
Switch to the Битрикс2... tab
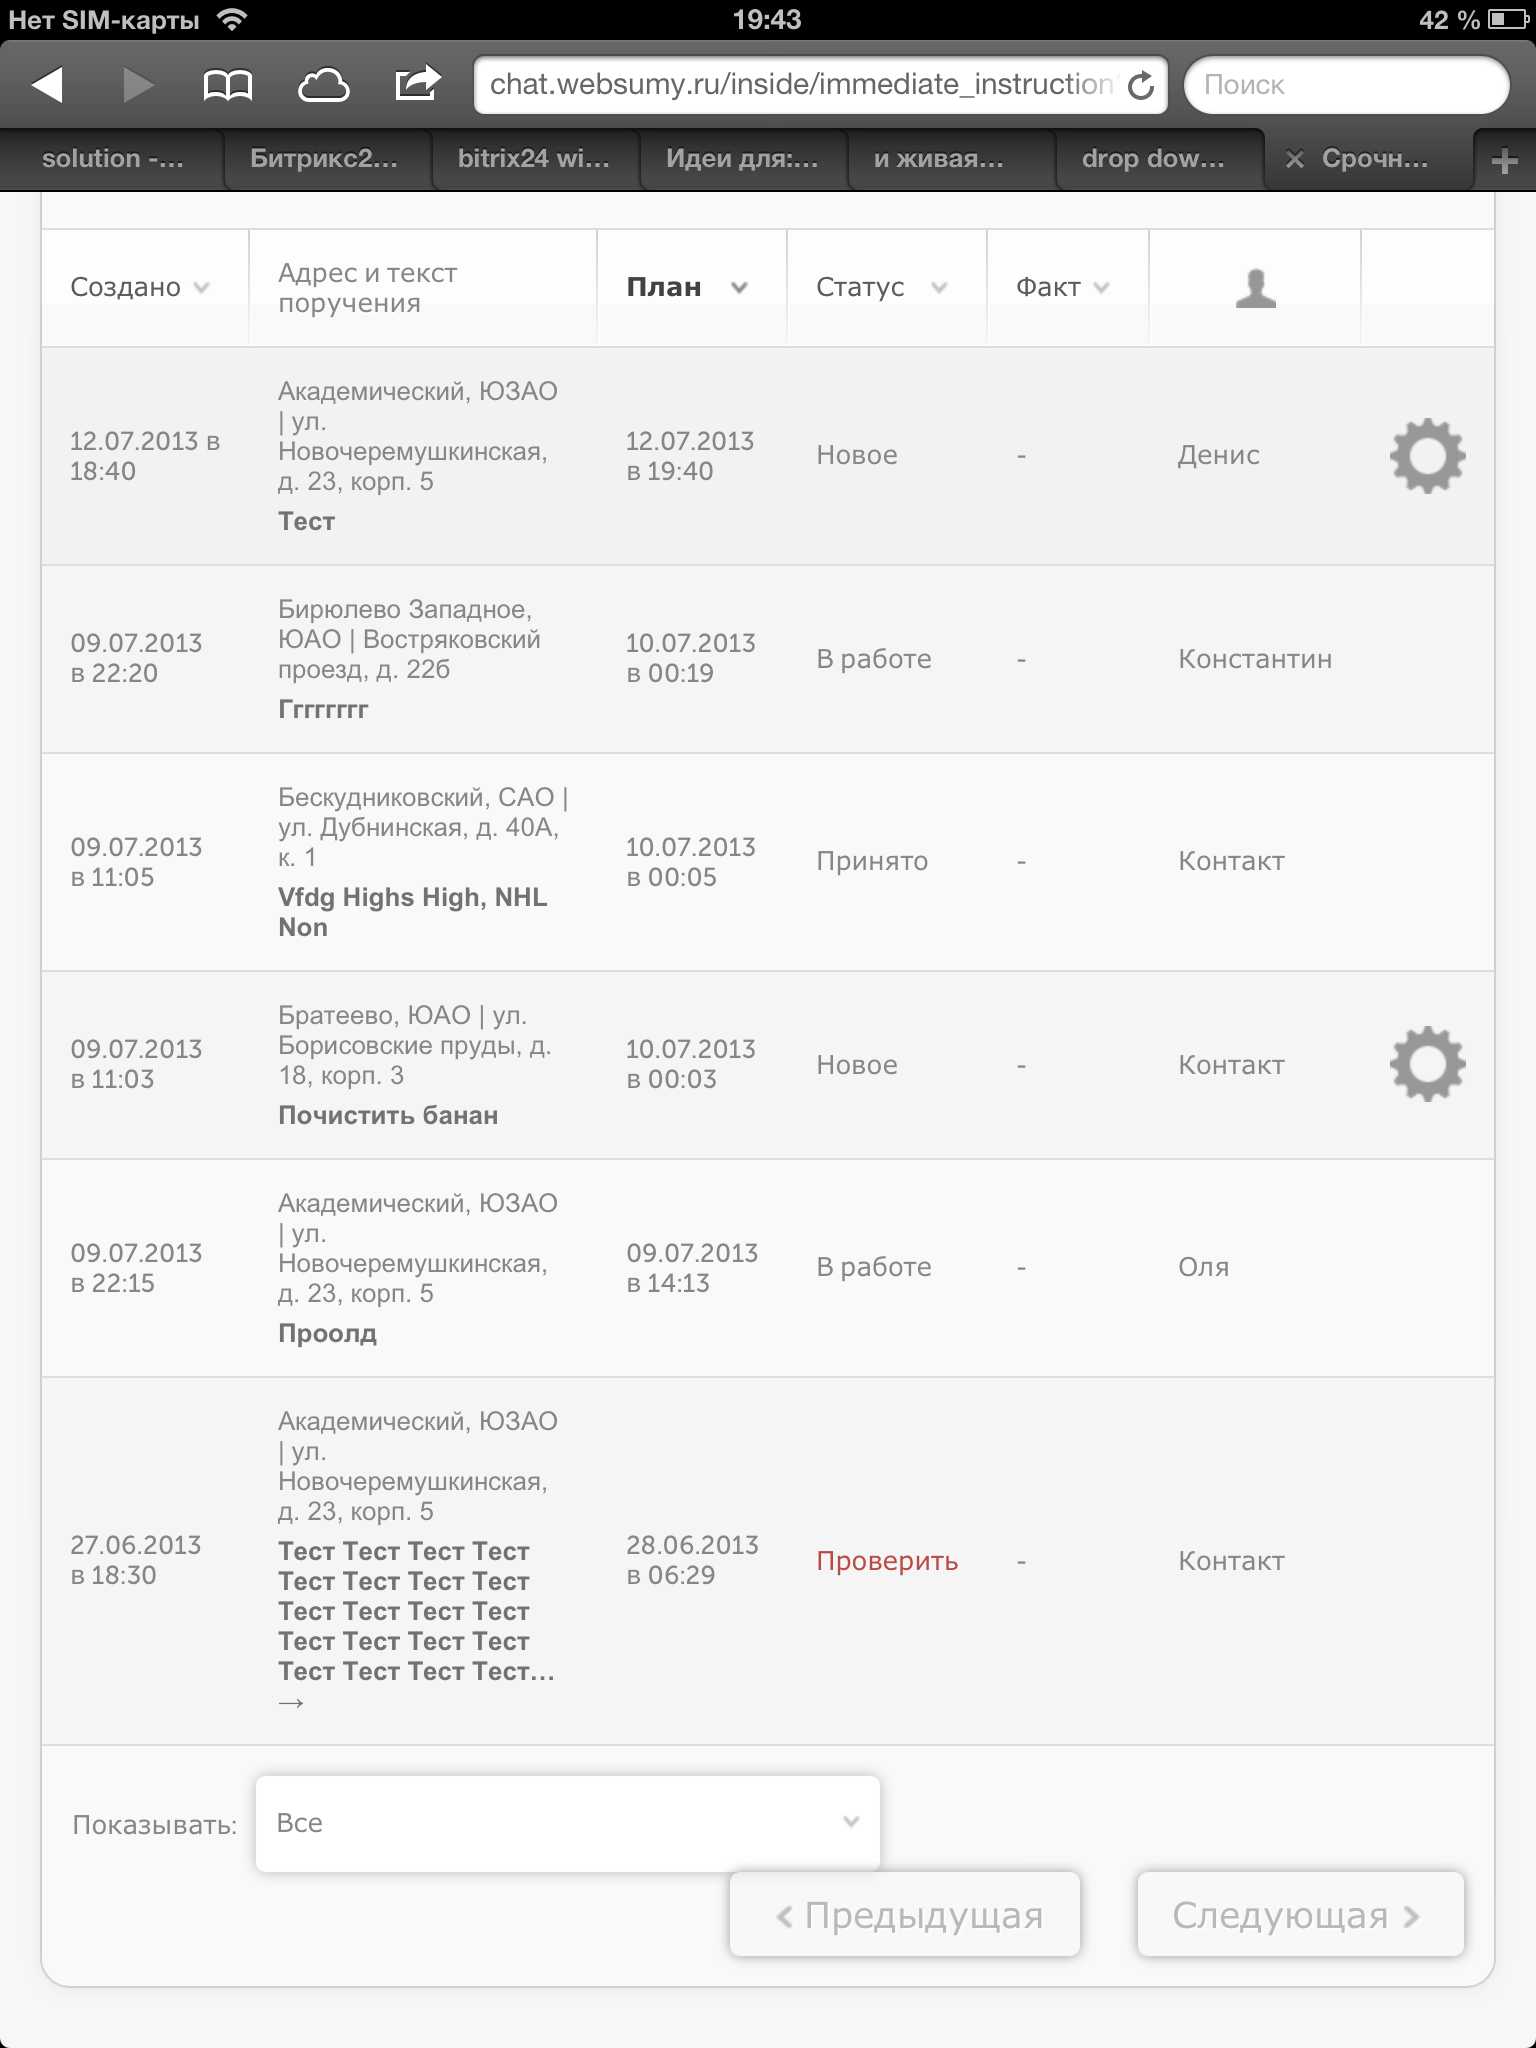pos(324,159)
